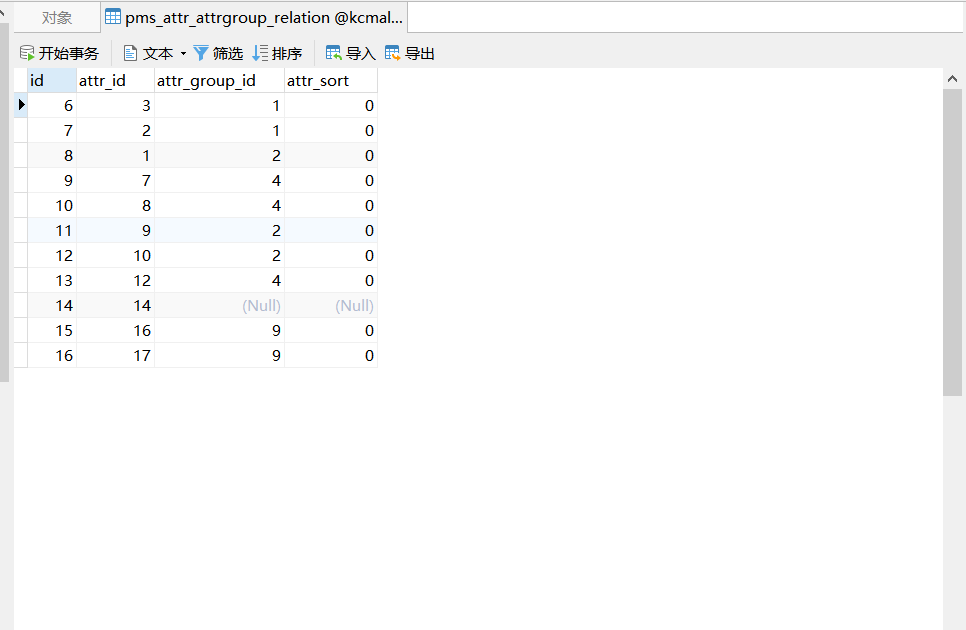The image size is (966, 630).
Task: Click the 排序 sort button label
Action: tap(287, 54)
